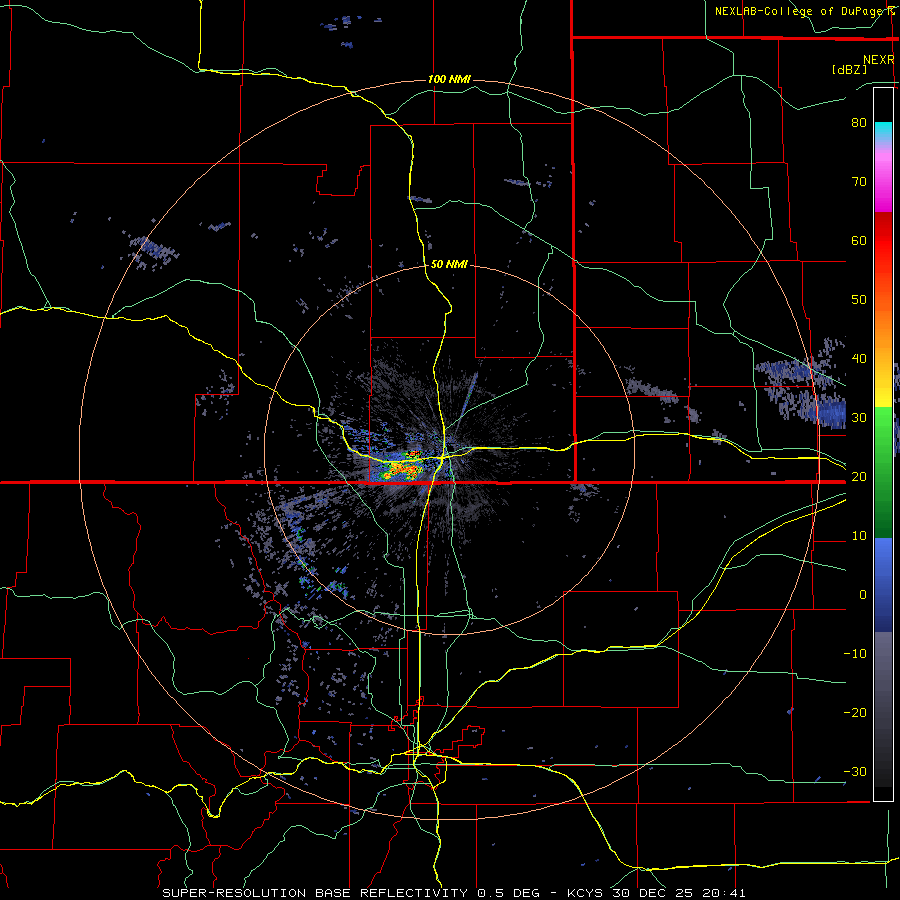This screenshot has height=900, width=900.
Task: Click the -30 value on dBZ scale
Action: tap(855, 772)
